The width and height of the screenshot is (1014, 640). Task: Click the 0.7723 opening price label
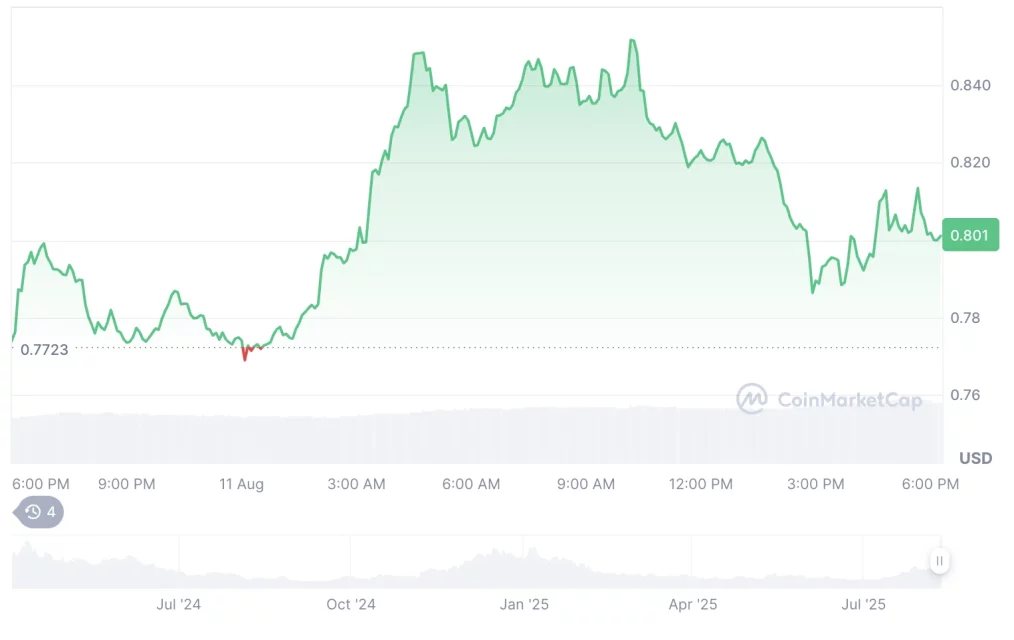tap(43, 349)
